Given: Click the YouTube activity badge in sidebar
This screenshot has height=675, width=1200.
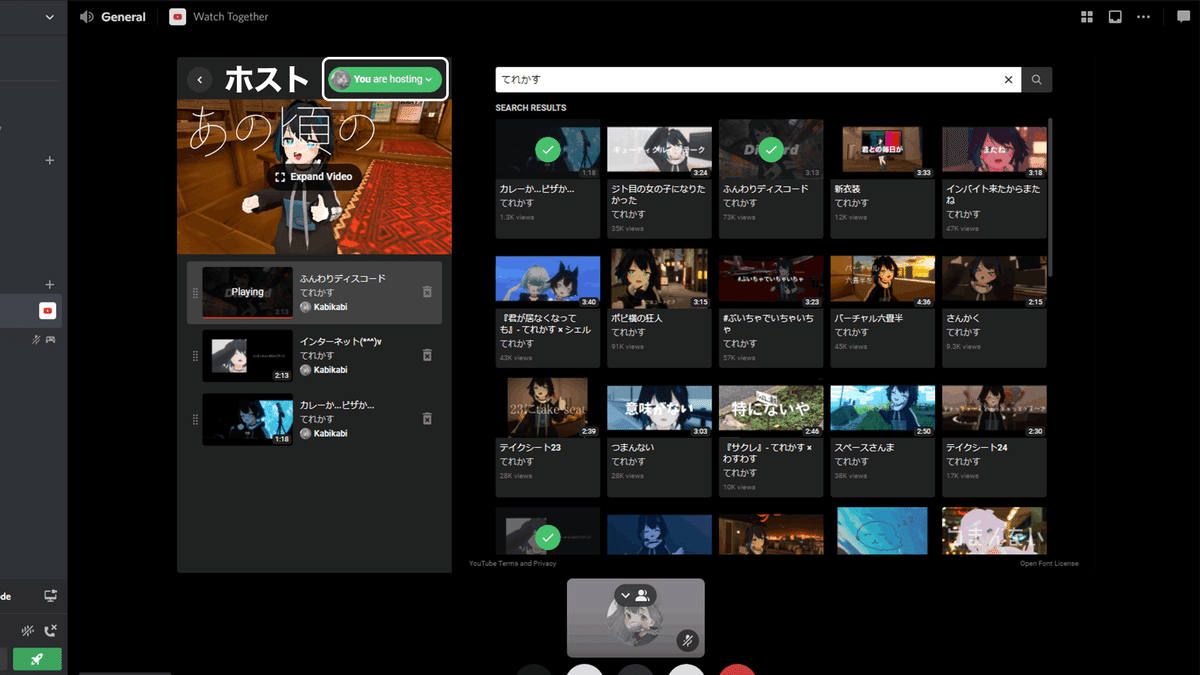Looking at the screenshot, I should [47, 311].
